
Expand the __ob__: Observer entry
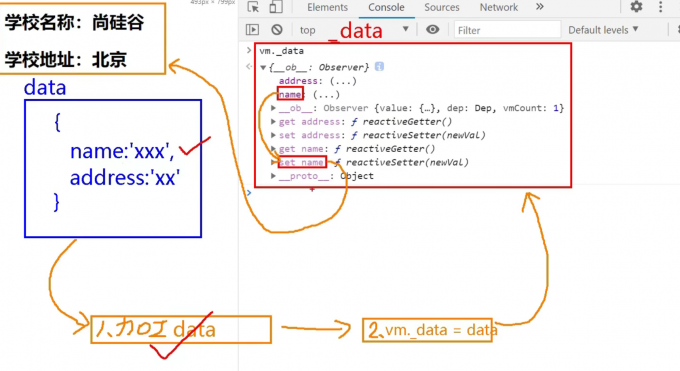pyautogui.click(x=273, y=108)
